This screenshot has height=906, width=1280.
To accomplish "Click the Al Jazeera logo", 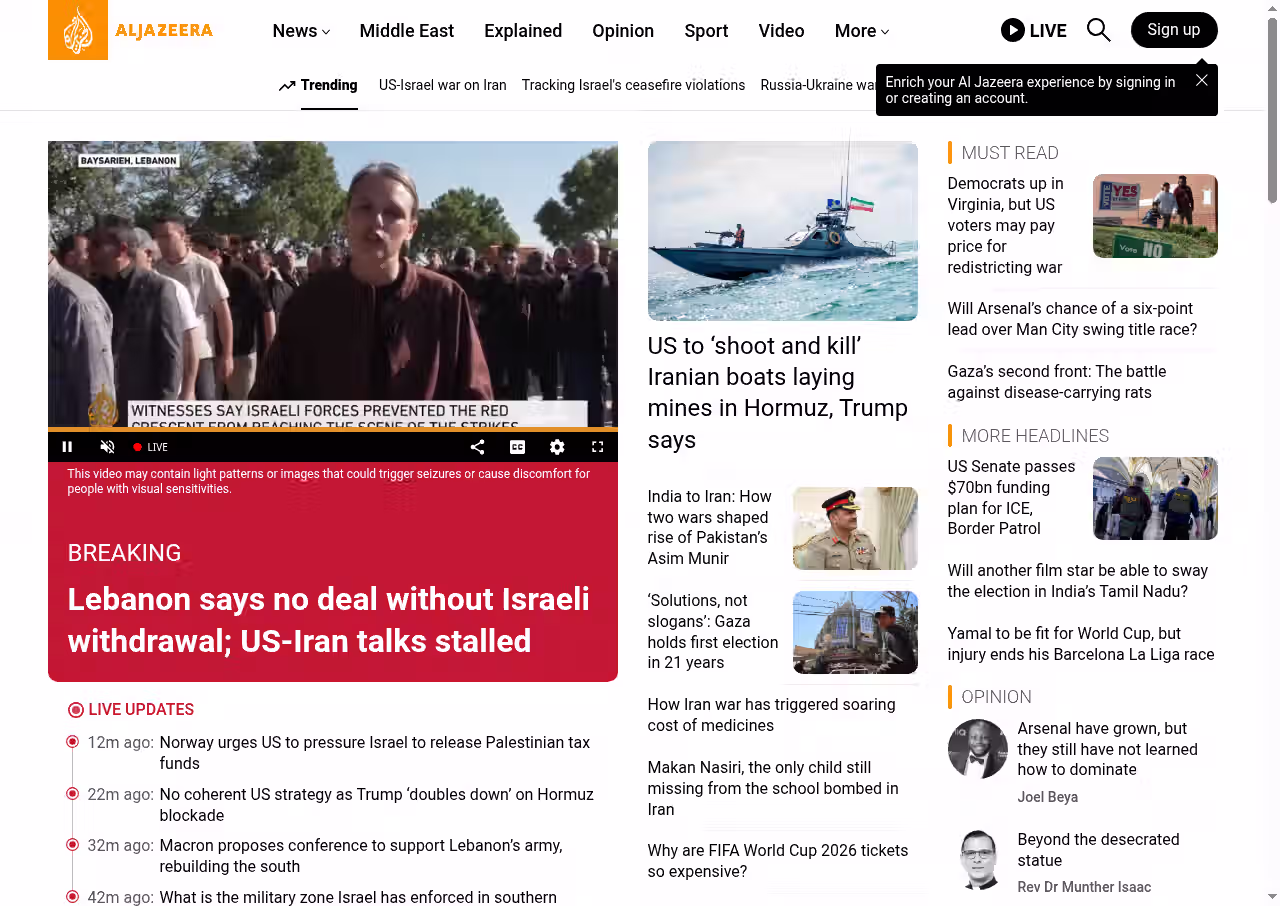I will [x=130, y=30].
